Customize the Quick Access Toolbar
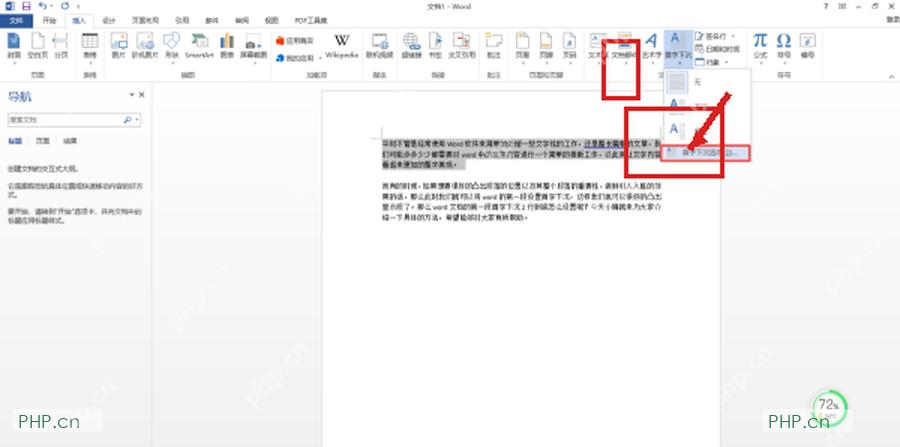900x447 pixels. (x=79, y=6)
